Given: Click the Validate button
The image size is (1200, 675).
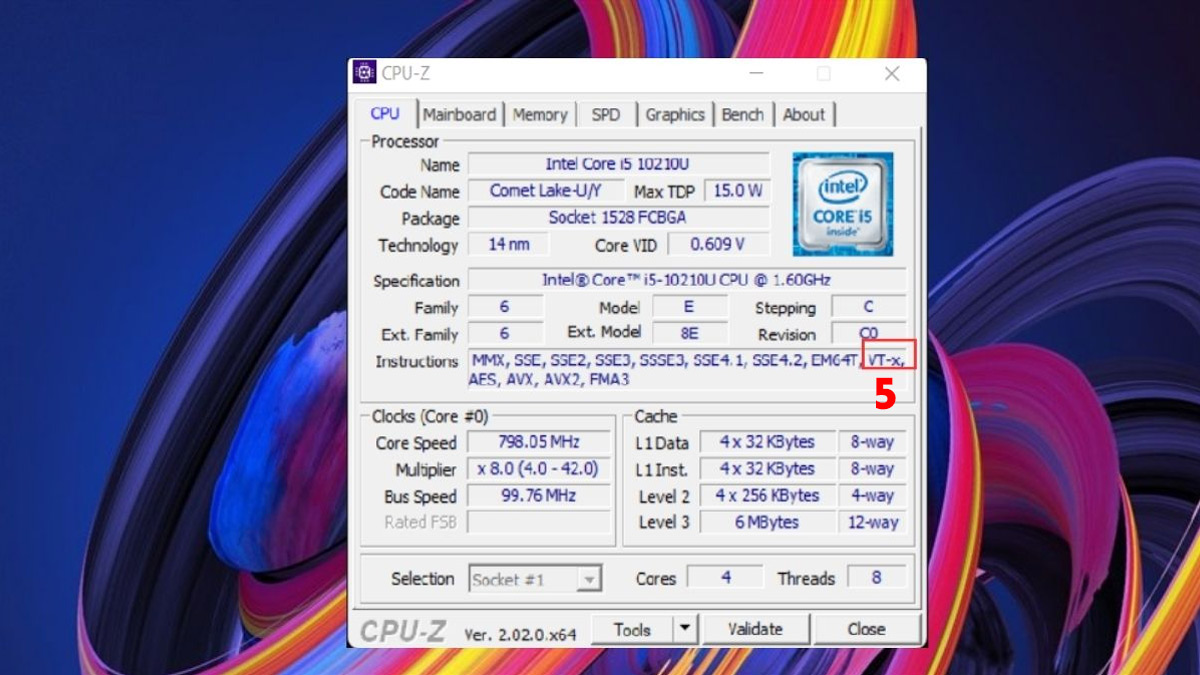Looking at the screenshot, I should pyautogui.click(x=755, y=629).
